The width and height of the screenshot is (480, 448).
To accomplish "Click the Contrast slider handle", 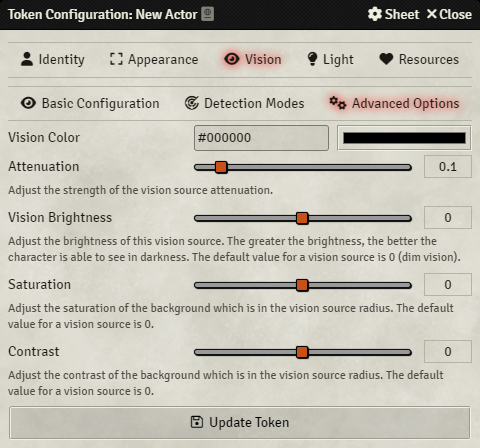I will pyautogui.click(x=302, y=352).
